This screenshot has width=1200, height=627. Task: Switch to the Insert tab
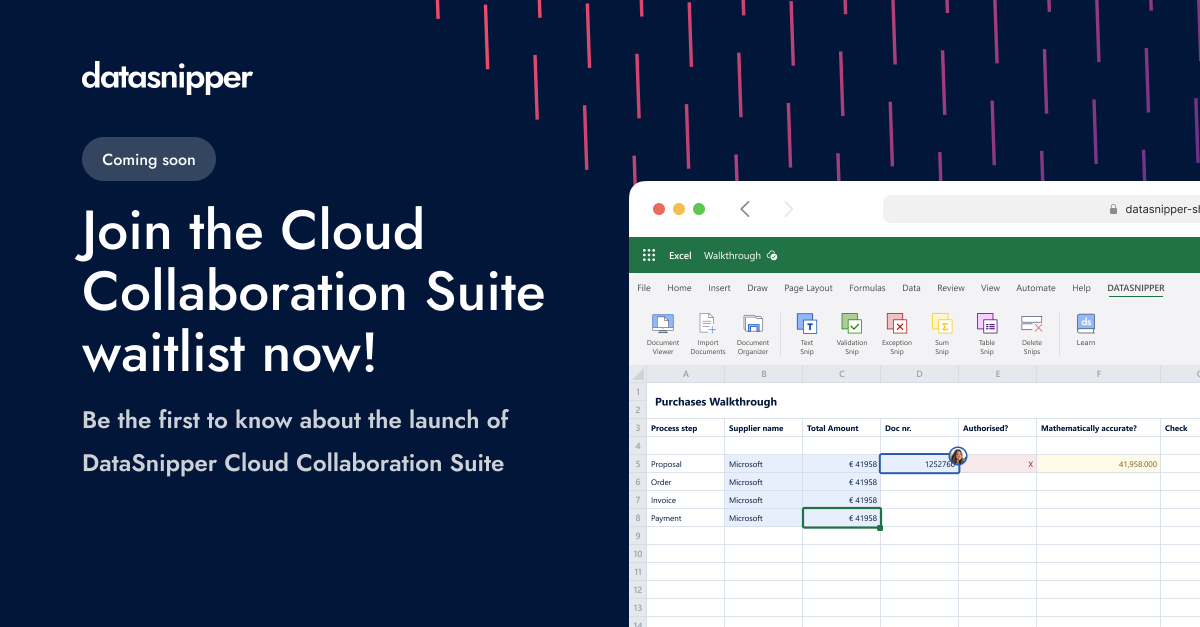pyautogui.click(x=719, y=288)
